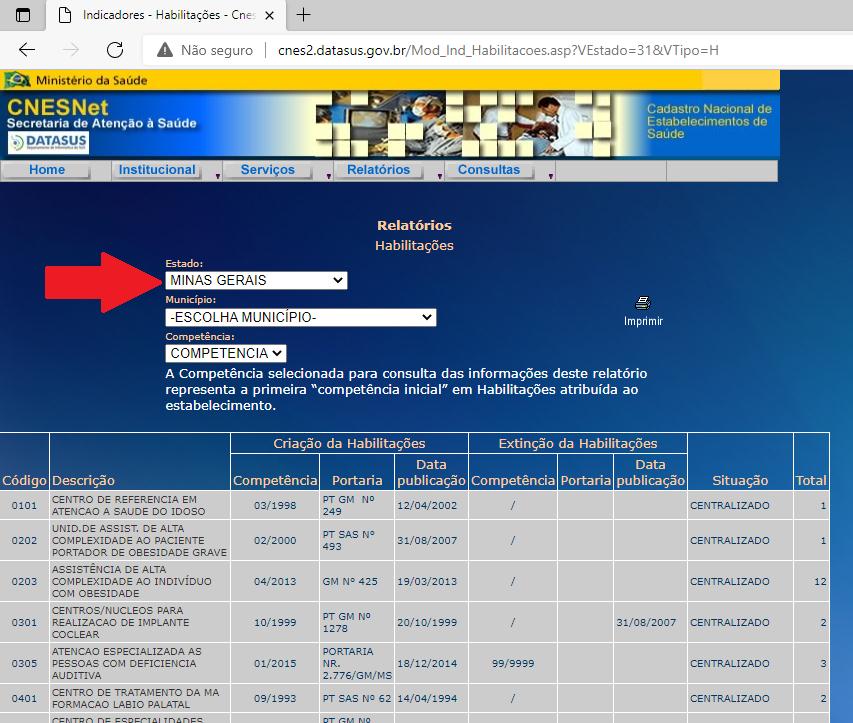Click code 0305 in the table
Screen dimensions: 853x723
[24, 664]
